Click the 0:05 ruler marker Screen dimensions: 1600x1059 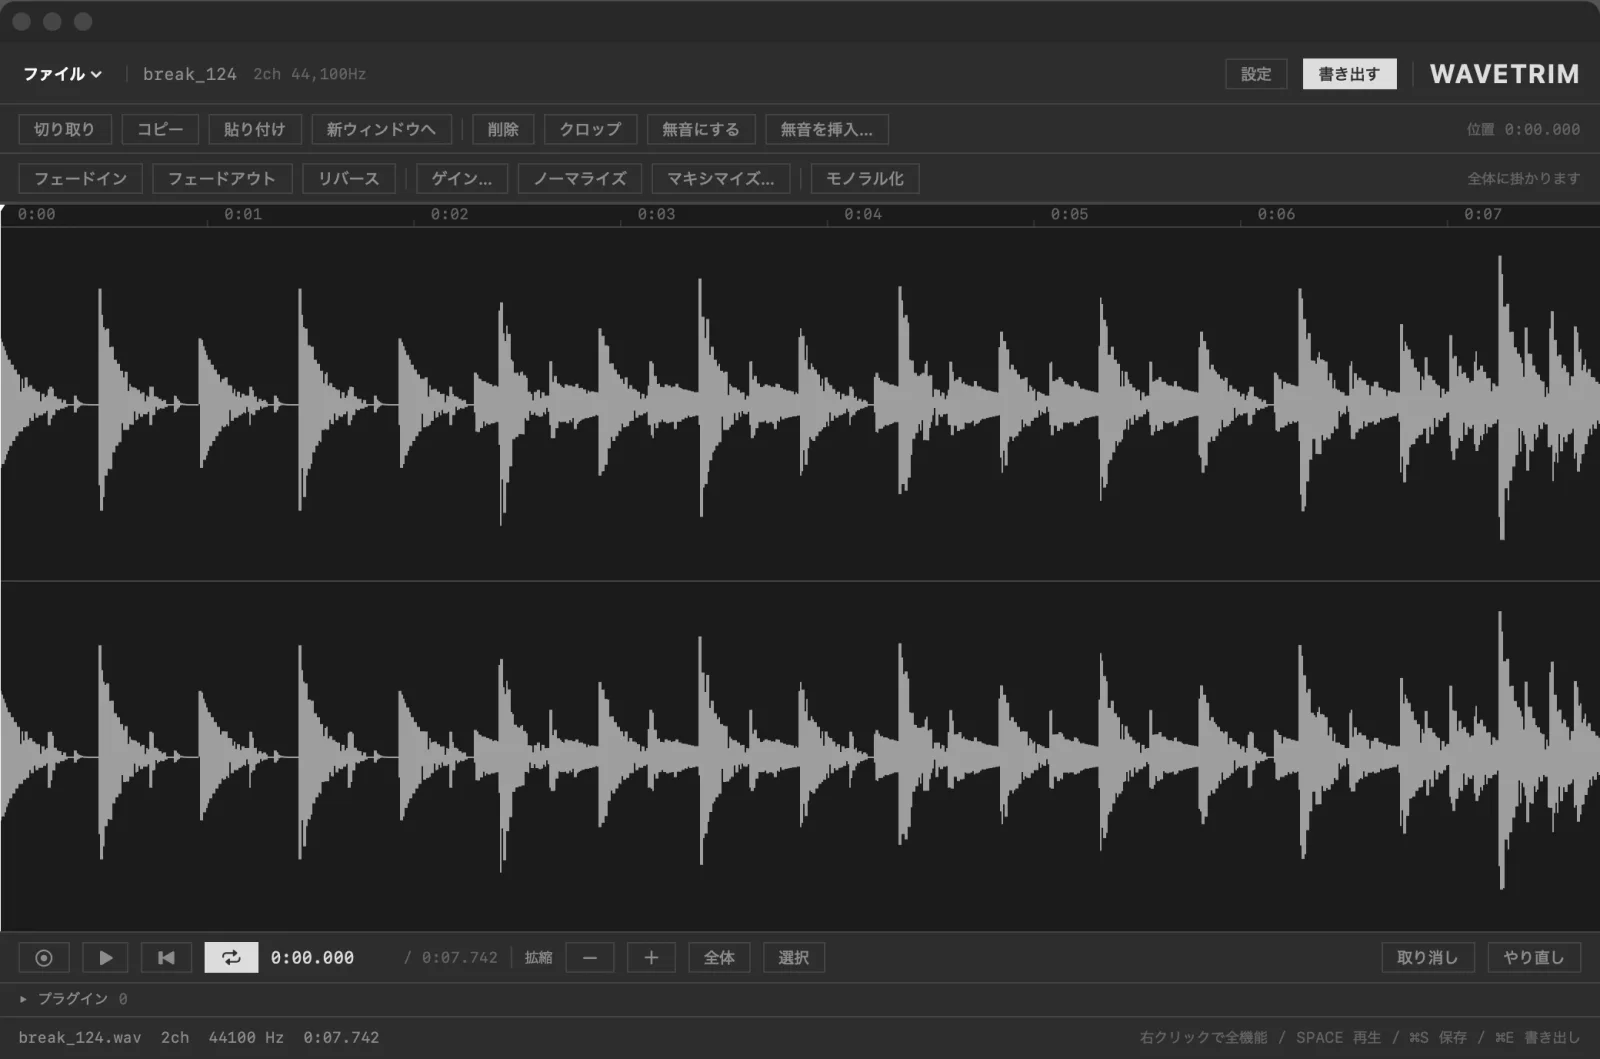[1070, 214]
